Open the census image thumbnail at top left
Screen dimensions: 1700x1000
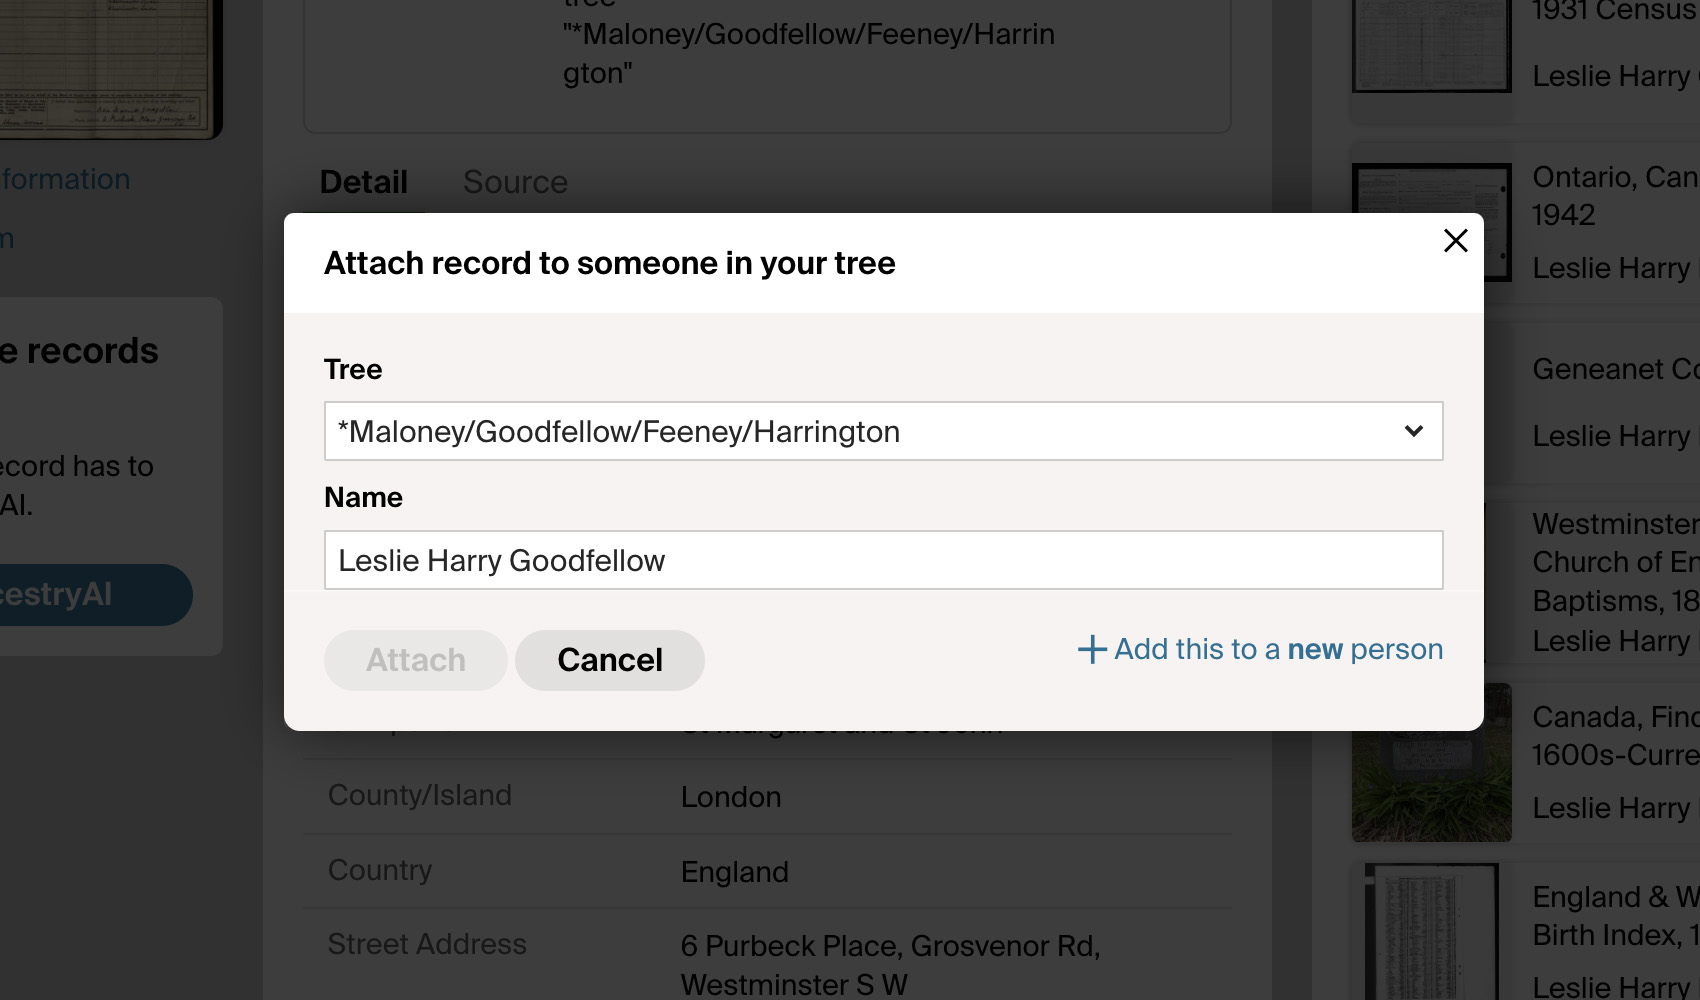110,69
